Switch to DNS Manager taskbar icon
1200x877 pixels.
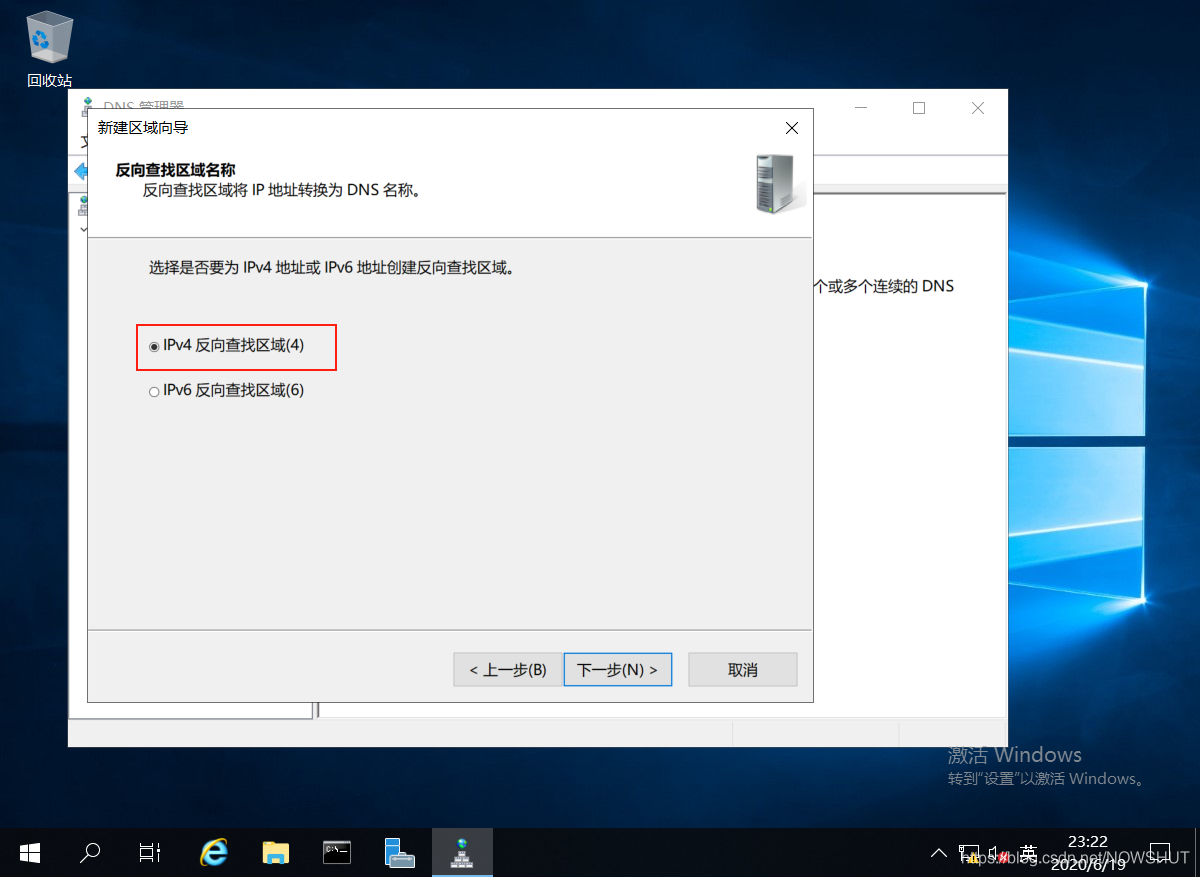coord(461,852)
